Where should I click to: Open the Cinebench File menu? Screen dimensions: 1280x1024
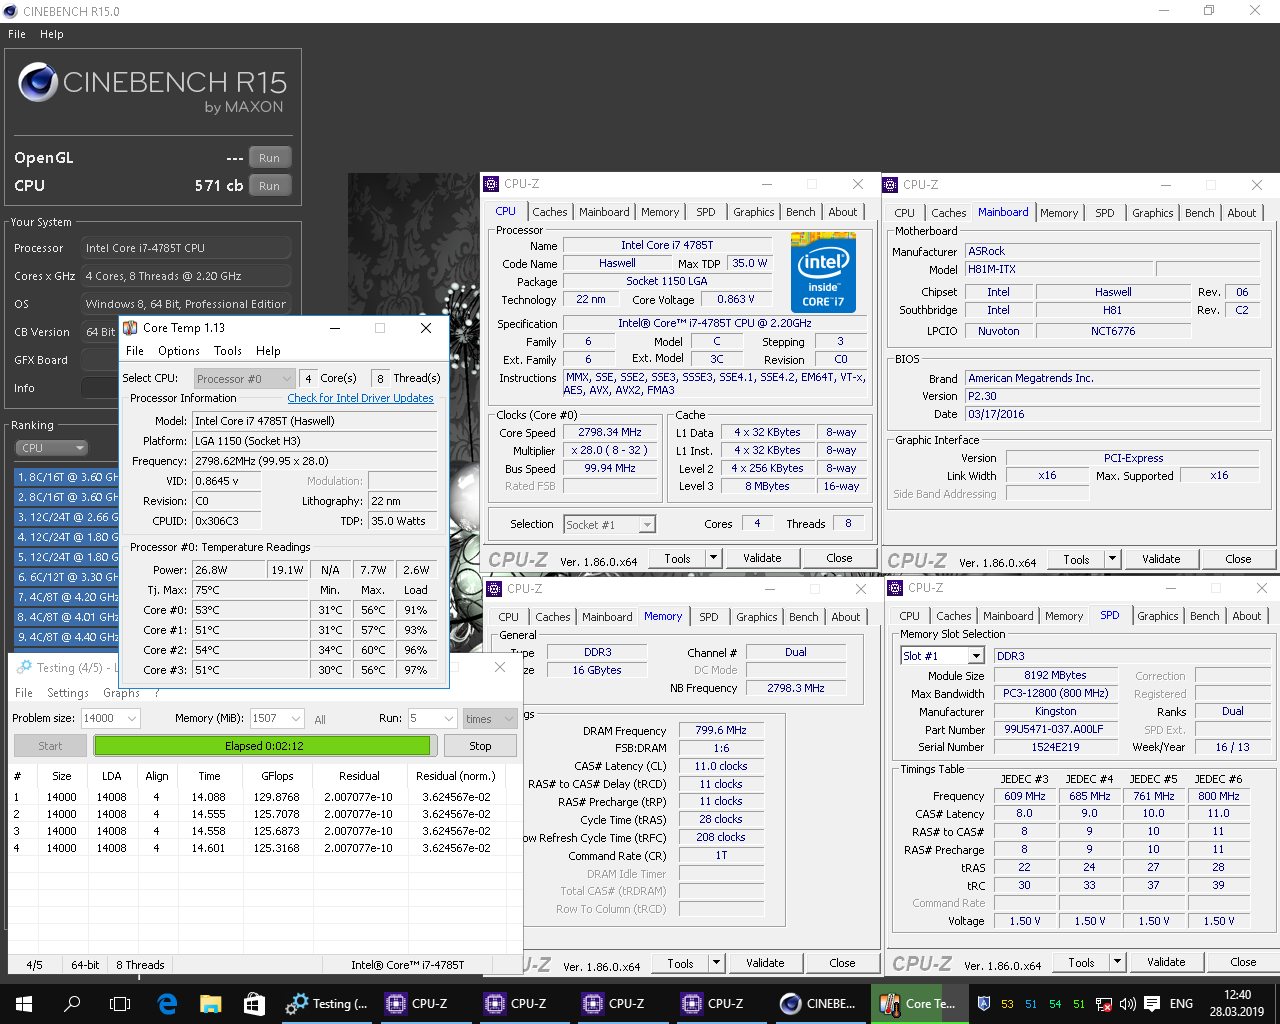click(17, 34)
